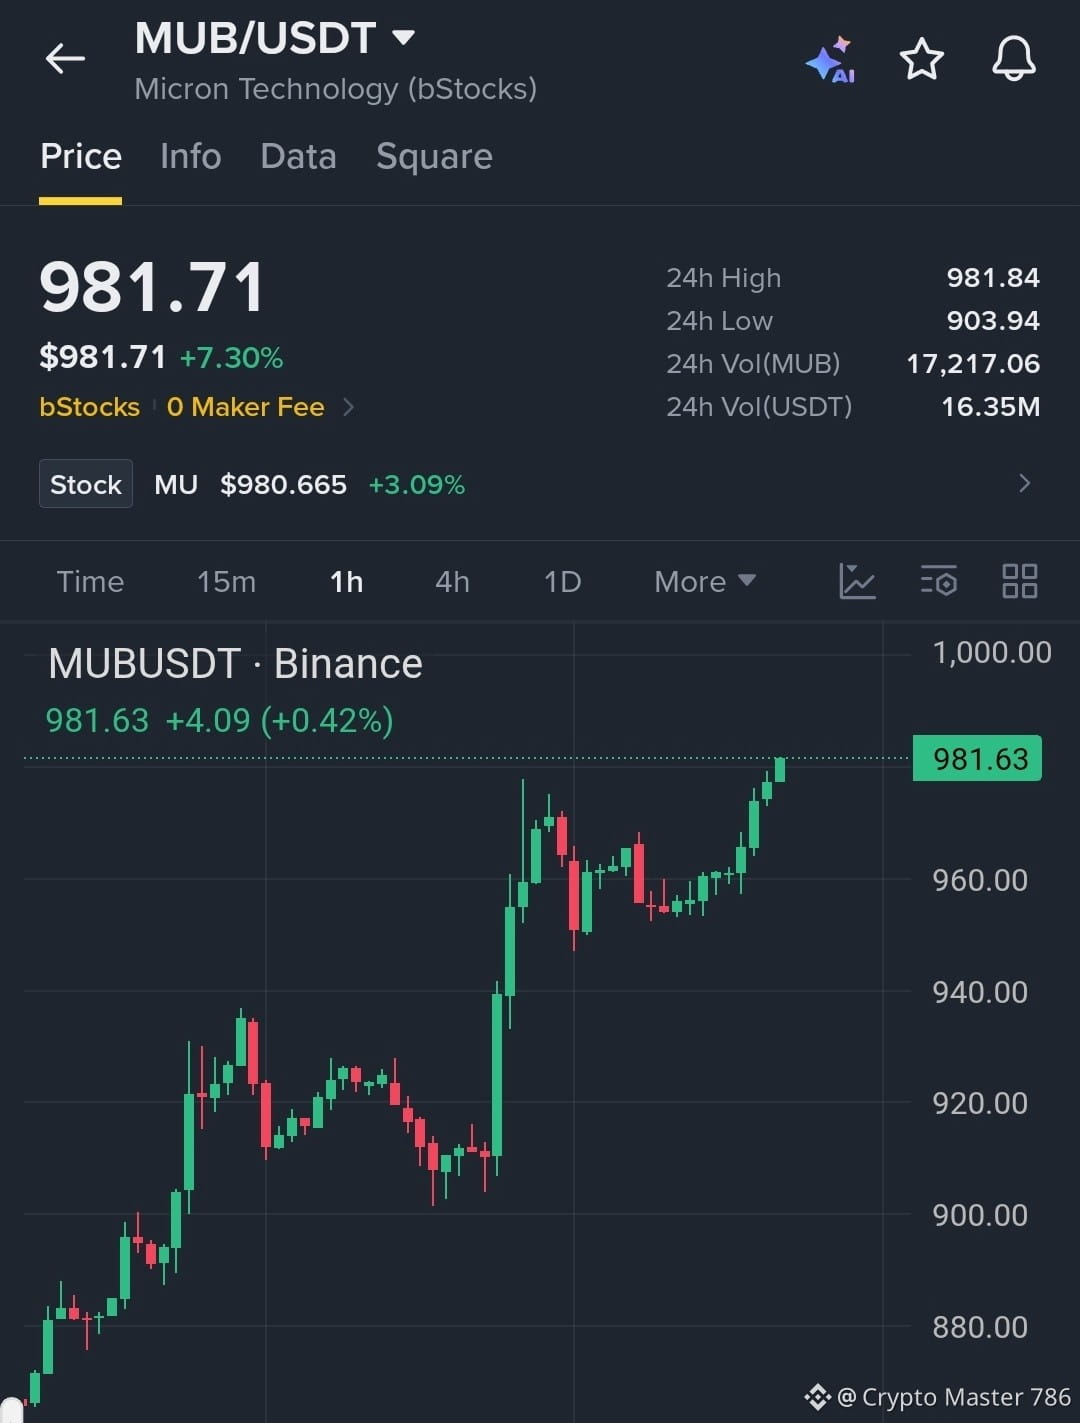The image size is (1080, 1423).
Task: Tap the 0 Maker Fee link
Action: tap(245, 407)
